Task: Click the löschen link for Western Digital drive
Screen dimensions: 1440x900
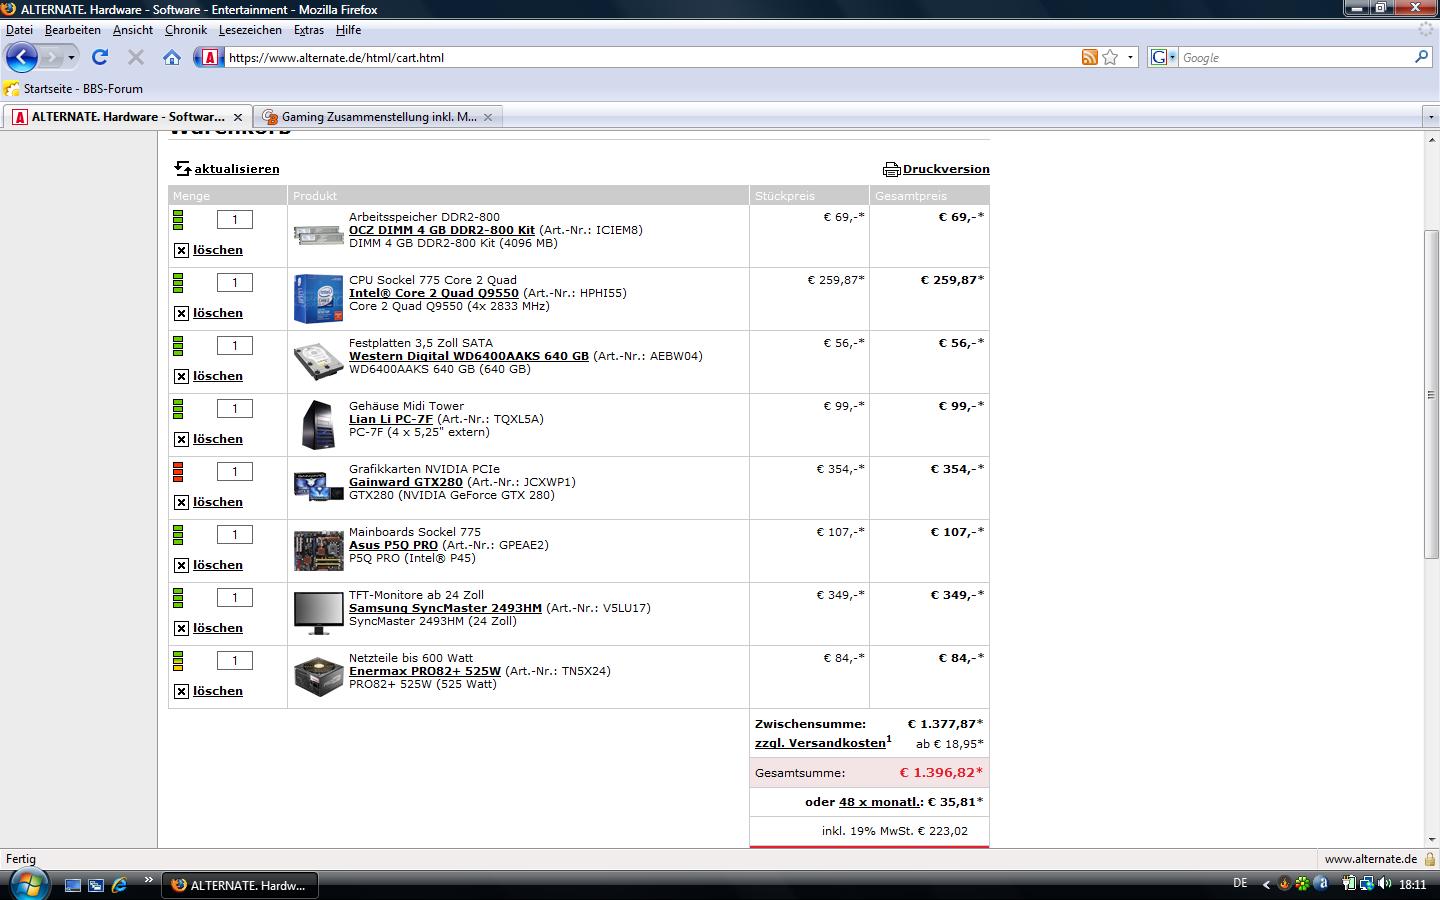Action: (x=218, y=376)
